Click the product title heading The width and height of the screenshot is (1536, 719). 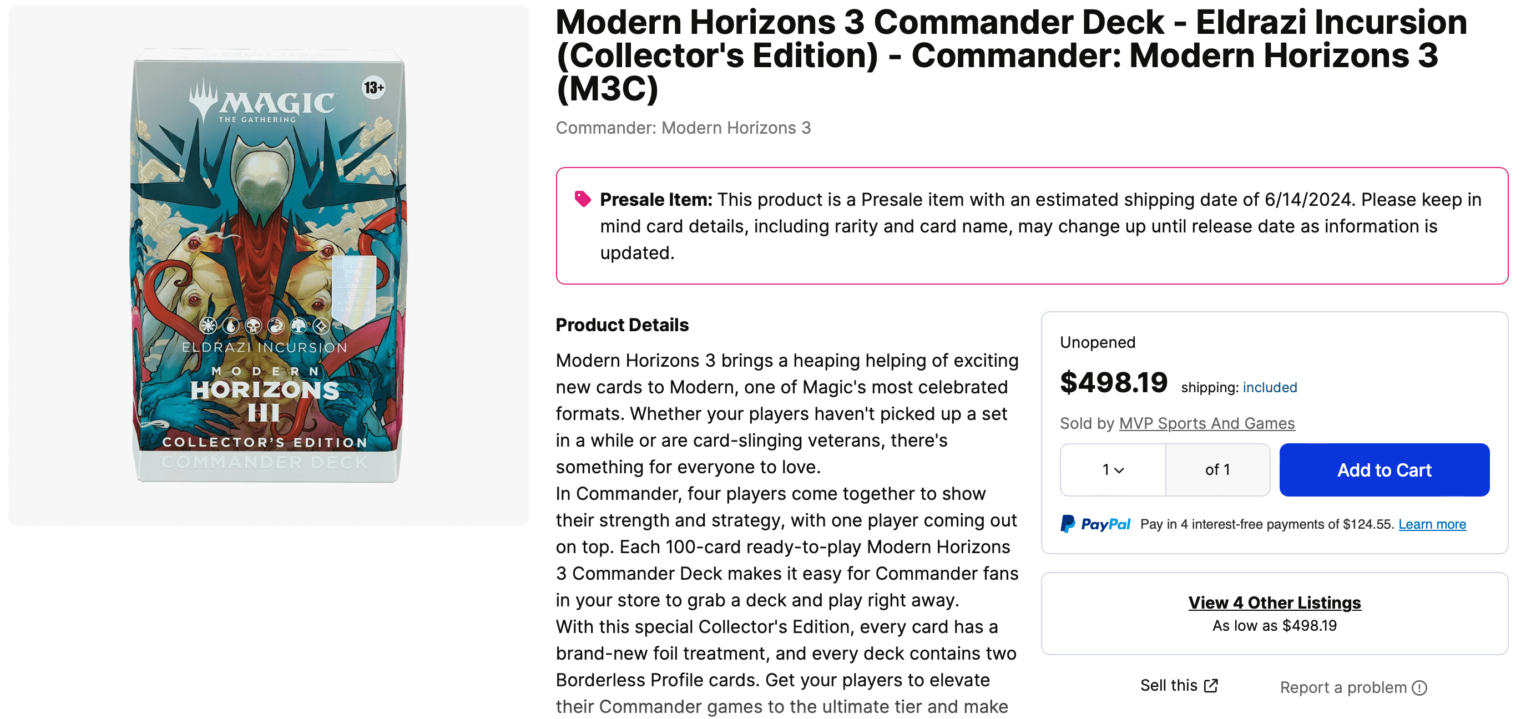click(1011, 55)
